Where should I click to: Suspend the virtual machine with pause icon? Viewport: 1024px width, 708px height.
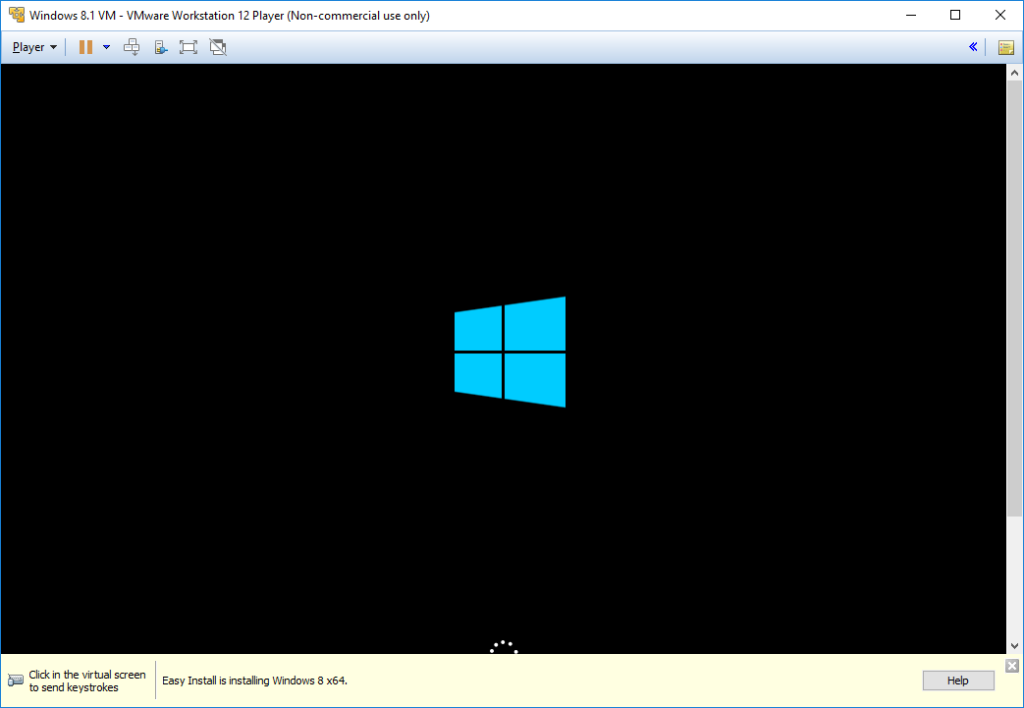coord(85,46)
